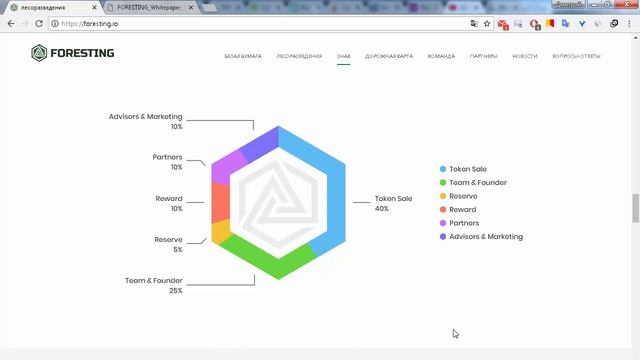This screenshot has height=360, width=640.
Task: Click the FORESTING logo
Action: (x=73, y=53)
